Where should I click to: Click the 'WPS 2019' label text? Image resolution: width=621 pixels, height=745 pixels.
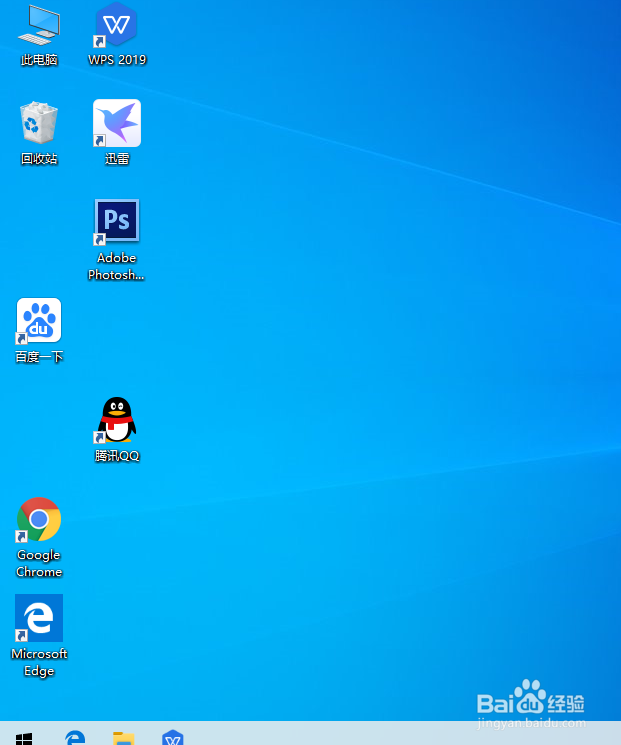117,60
